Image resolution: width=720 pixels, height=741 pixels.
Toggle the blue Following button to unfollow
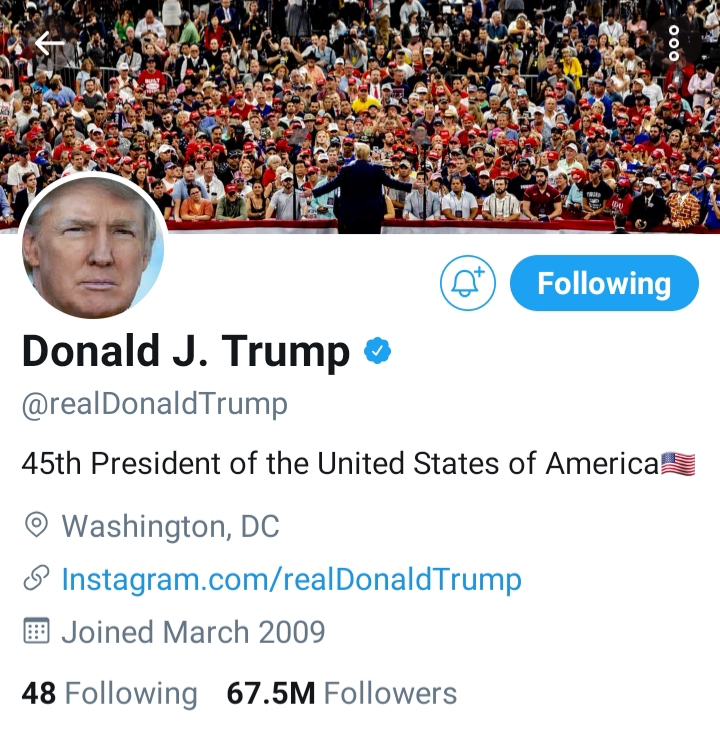pos(604,283)
